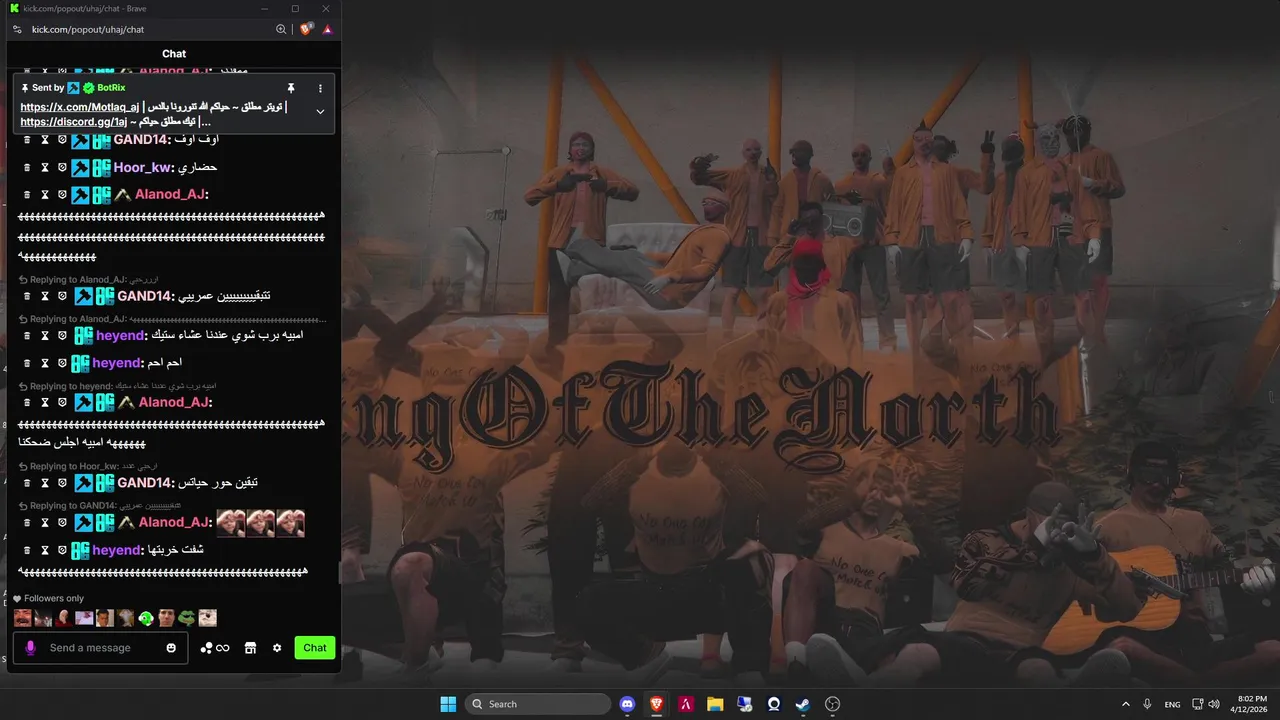Image resolution: width=1280 pixels, height=720 pixels.
Task: Expand the pinned message chevron
Action: (320, 111)
